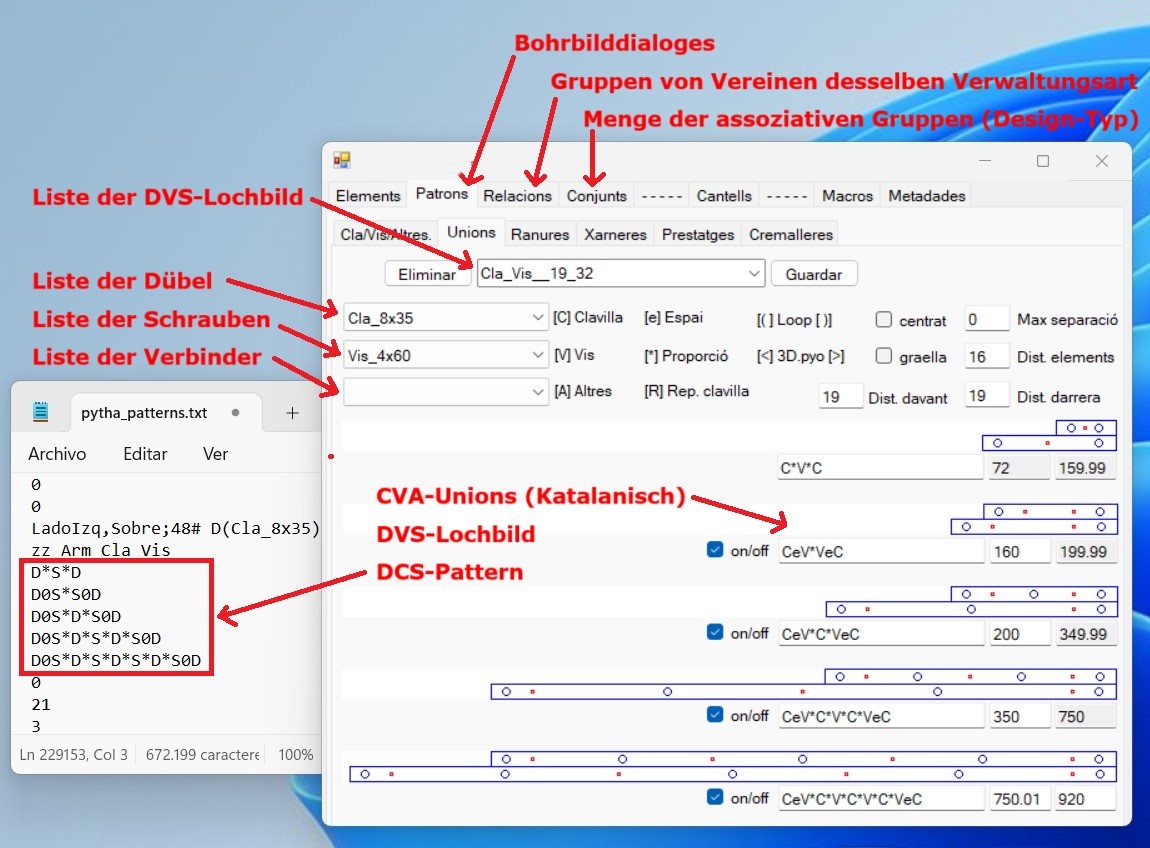Close the pytha_patterns.txt tab via dot indicator
This screenshot has width=1150, height=848.
(235, 412)
